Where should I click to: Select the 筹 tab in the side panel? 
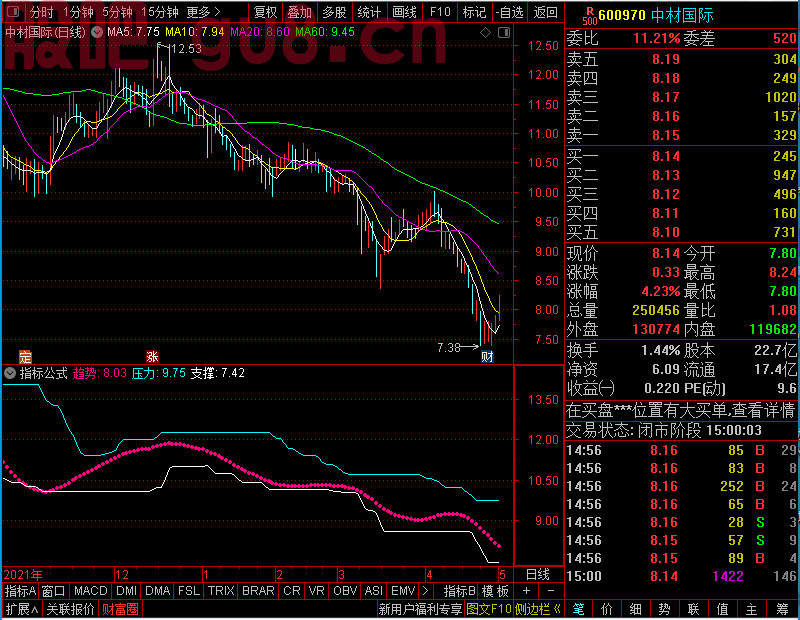783,609
